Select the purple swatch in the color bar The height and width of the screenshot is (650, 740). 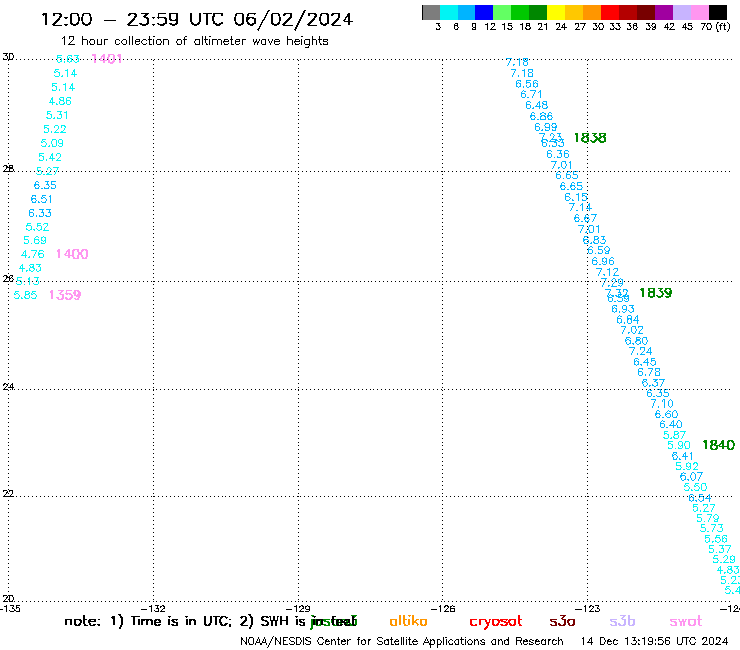click(664, 12)
